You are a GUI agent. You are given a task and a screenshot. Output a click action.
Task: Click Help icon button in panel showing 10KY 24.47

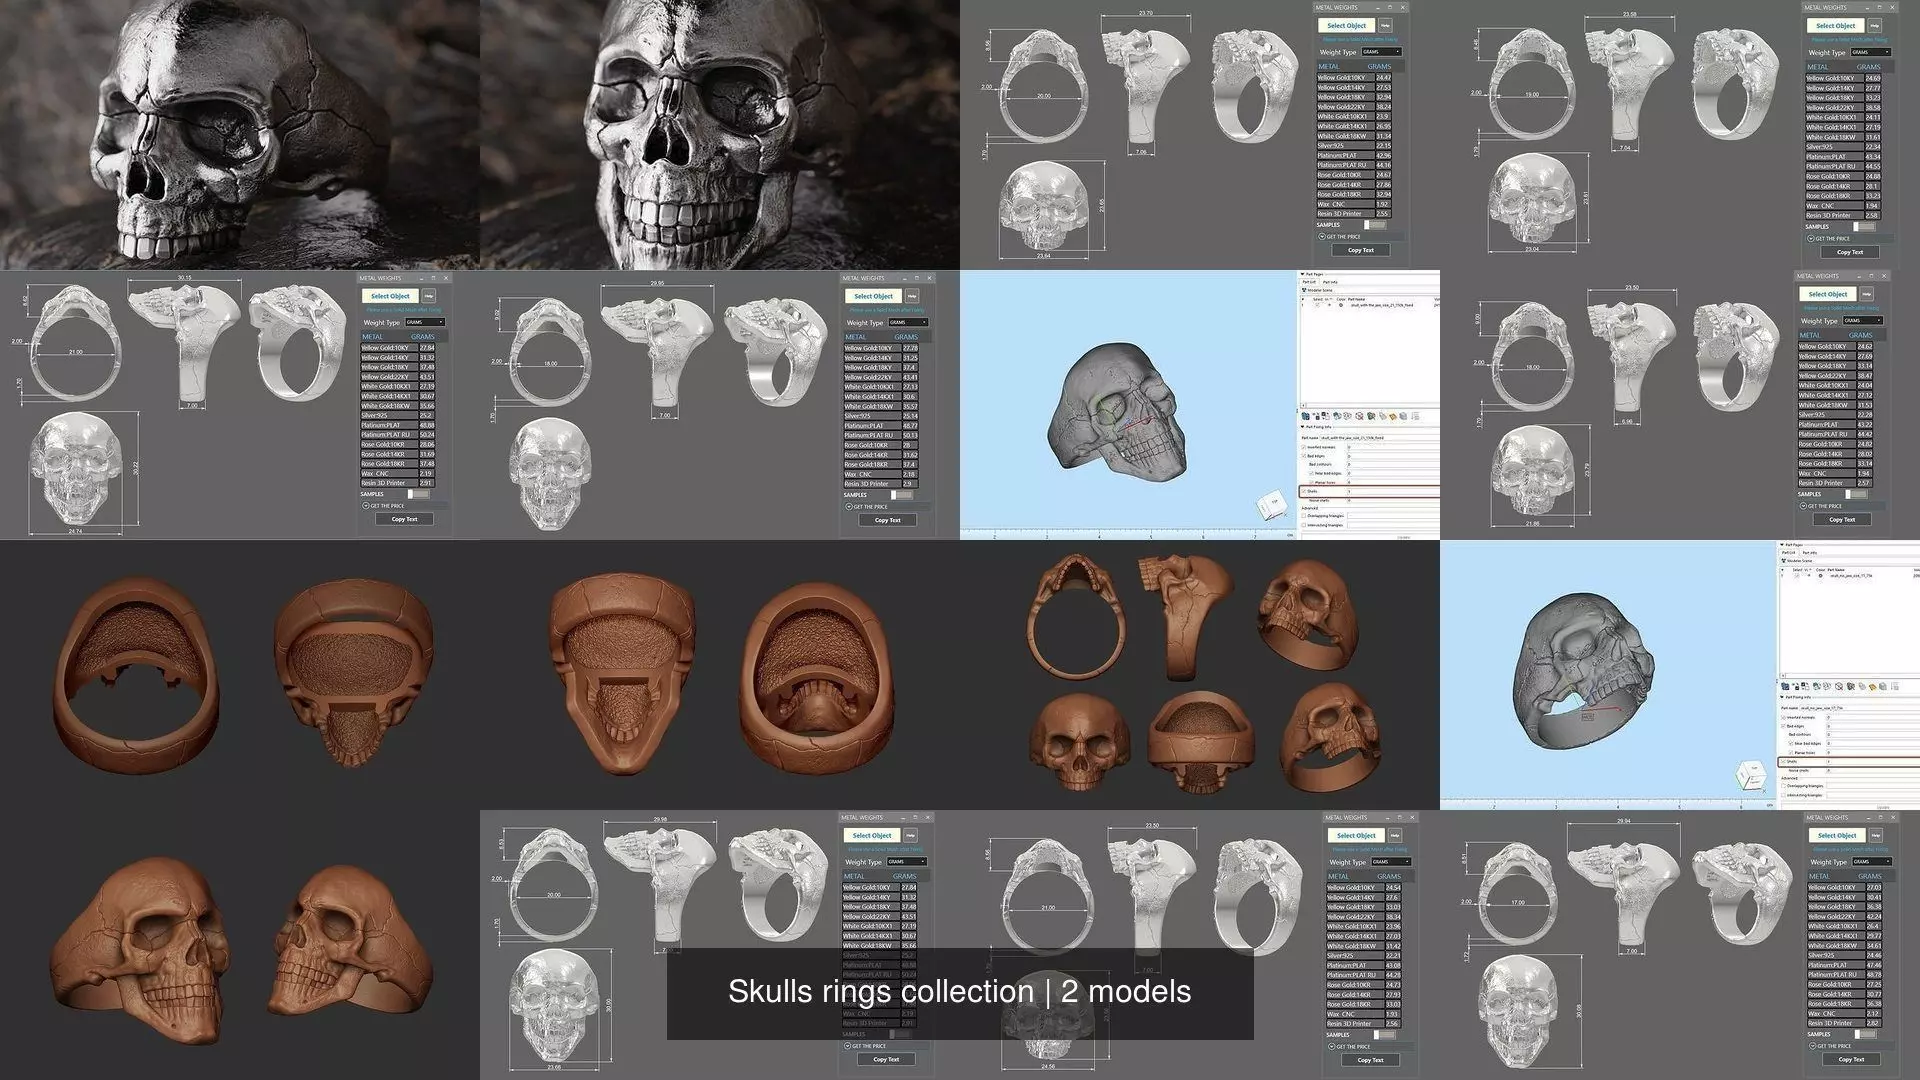coord(1385,25)
